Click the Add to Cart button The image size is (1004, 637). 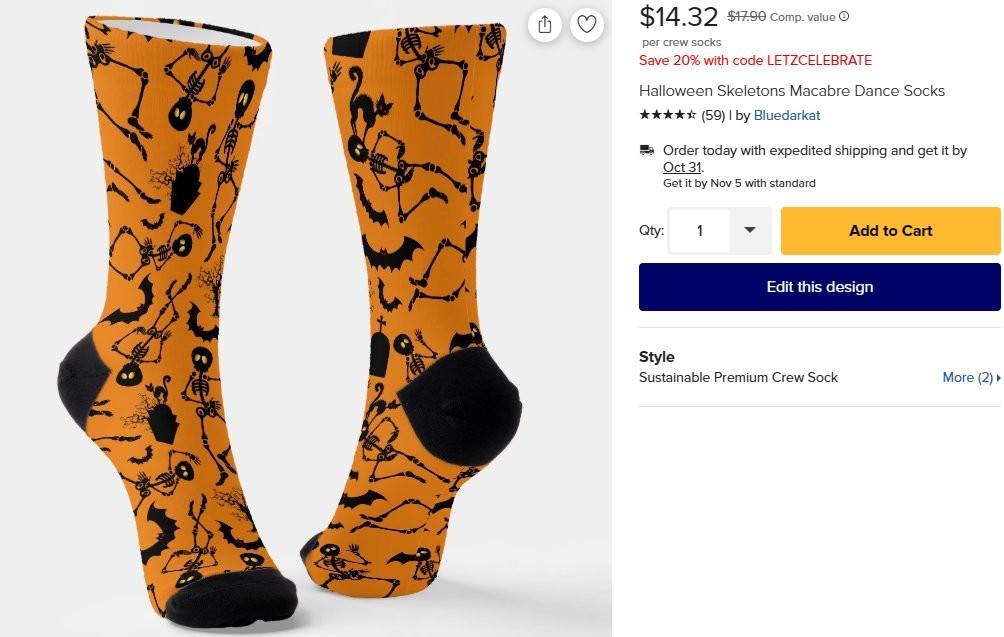[x=890, y=231]
